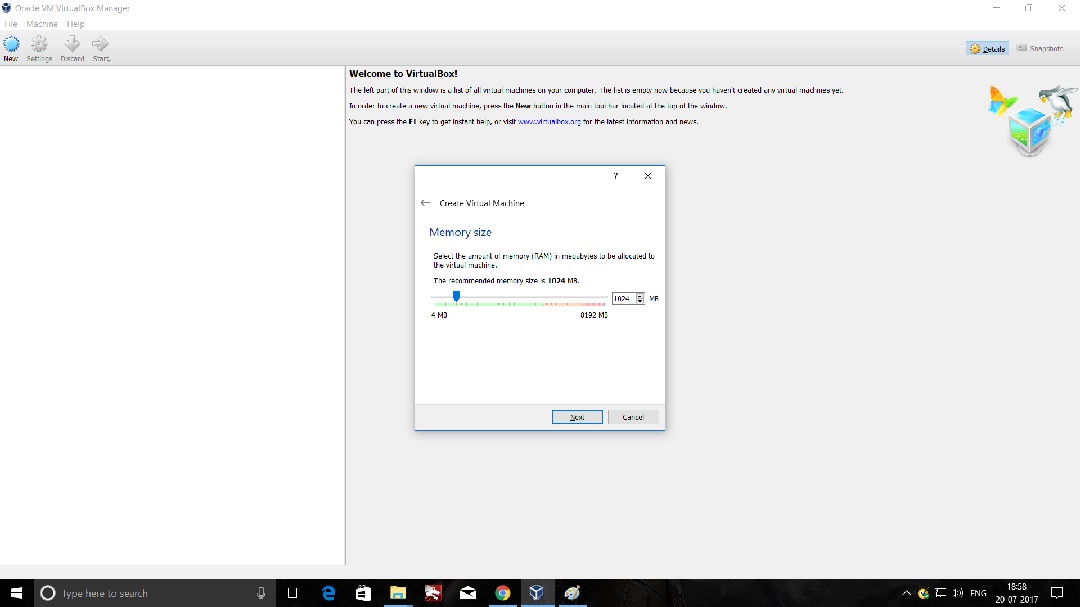Open File Explorer from the taskbar

(x=397, y=593)
